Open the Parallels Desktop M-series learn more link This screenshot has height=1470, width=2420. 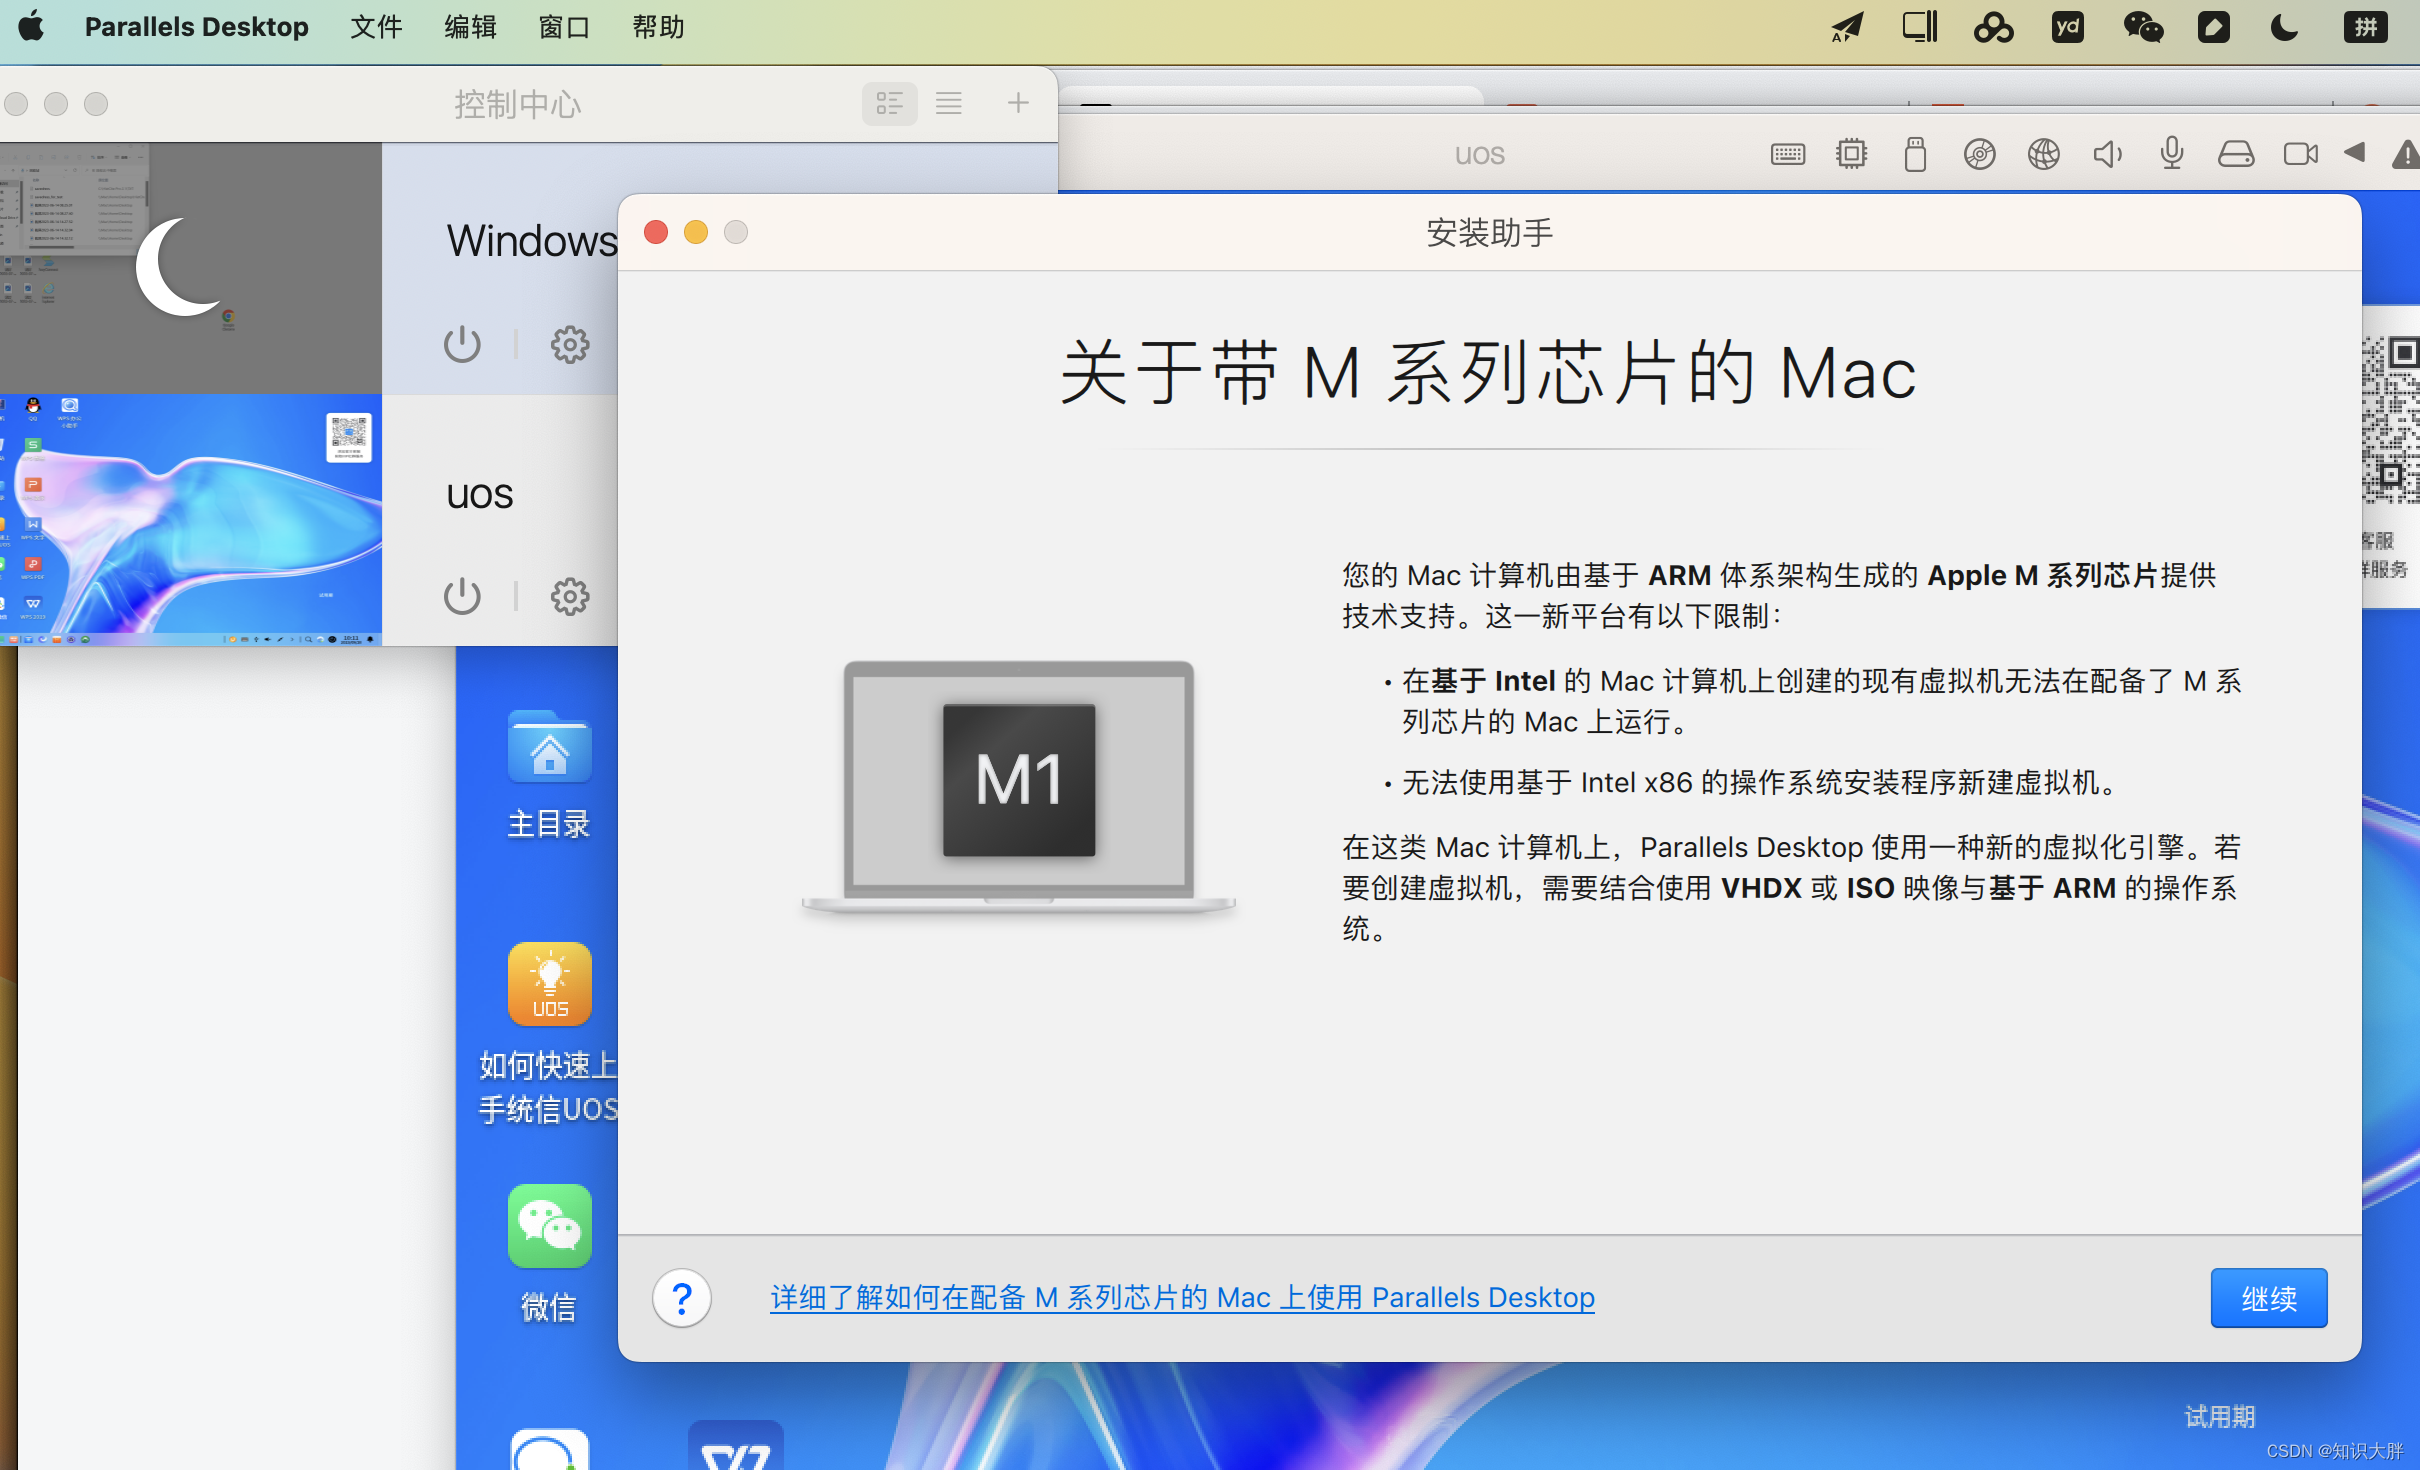point(1181,1297)
